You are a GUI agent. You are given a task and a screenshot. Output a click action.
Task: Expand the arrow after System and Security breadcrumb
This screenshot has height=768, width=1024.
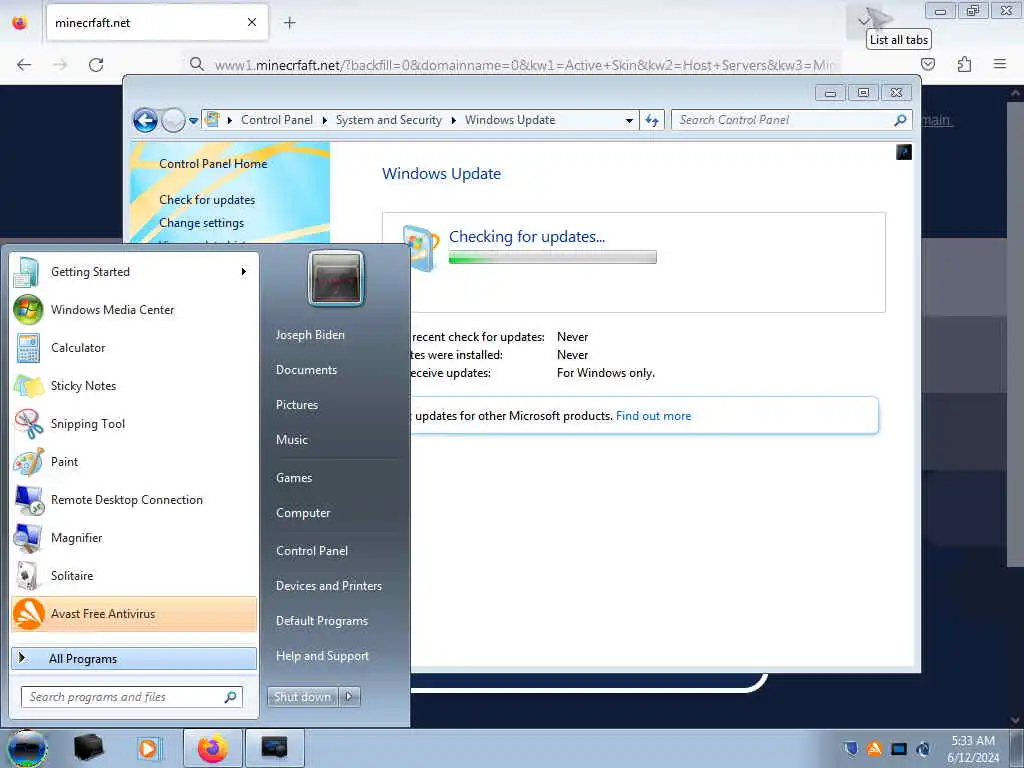453,120
